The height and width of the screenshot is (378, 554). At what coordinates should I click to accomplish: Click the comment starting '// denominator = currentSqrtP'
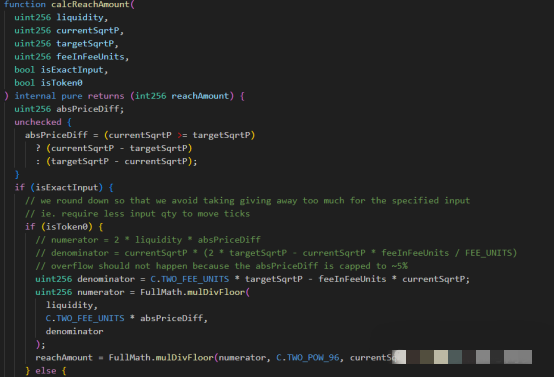point(276,253)
